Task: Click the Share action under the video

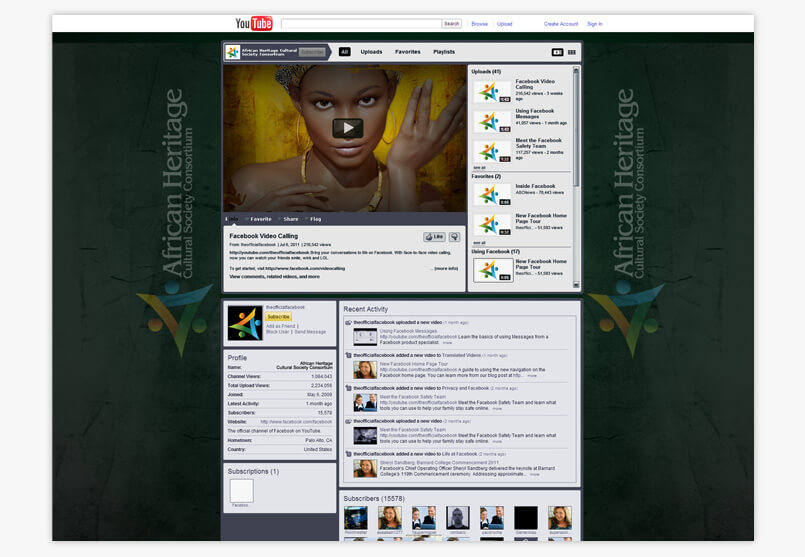Action: click(288, 219)
